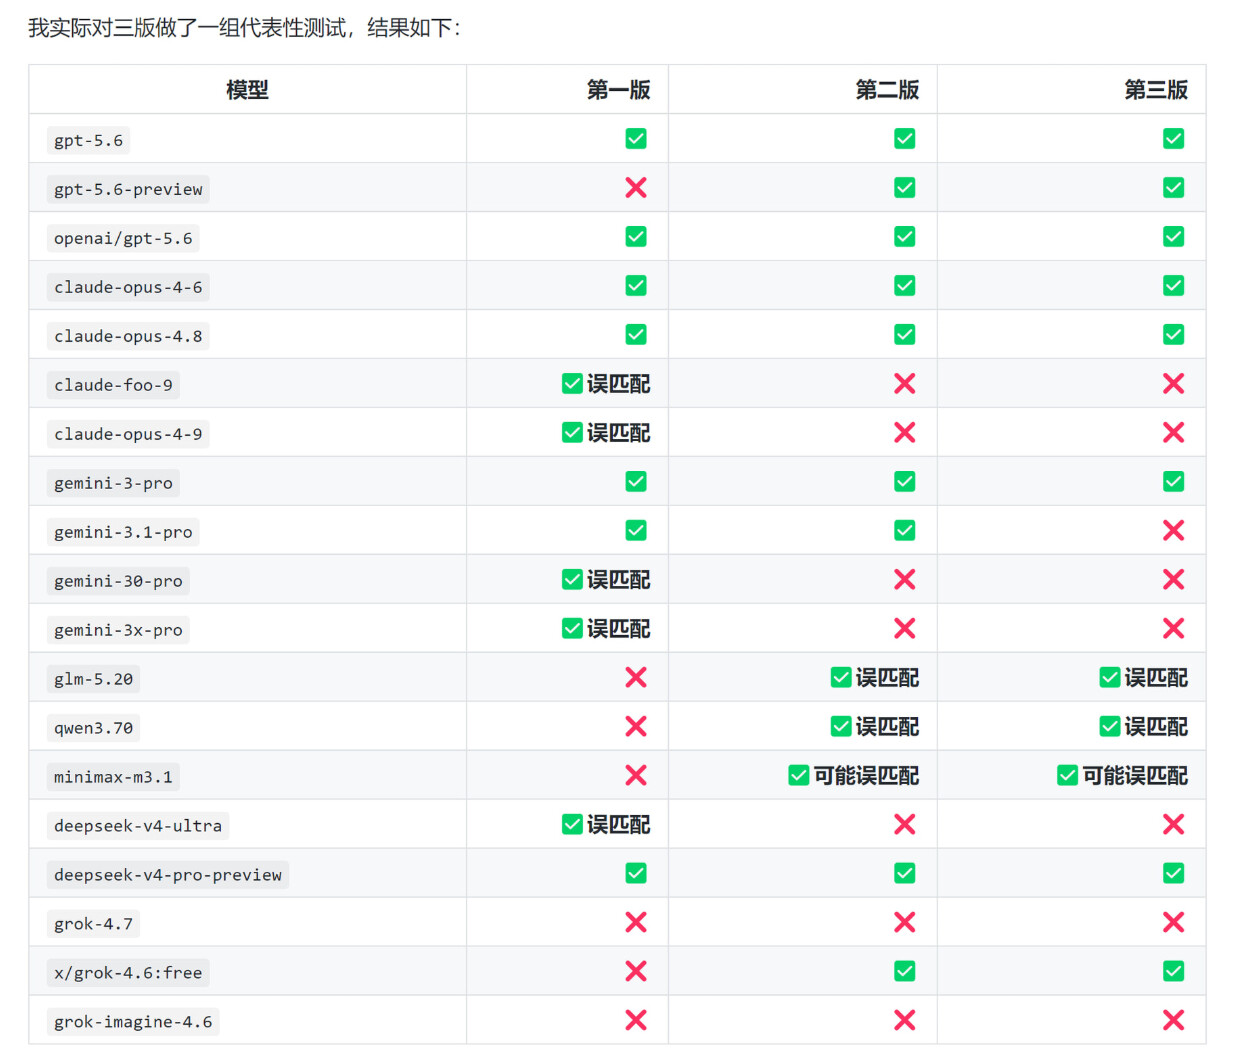The height and width of the screenshot is (1060, 1254).
Task: Select the glm-5.20 model name
Action: [x=94, y=680]
